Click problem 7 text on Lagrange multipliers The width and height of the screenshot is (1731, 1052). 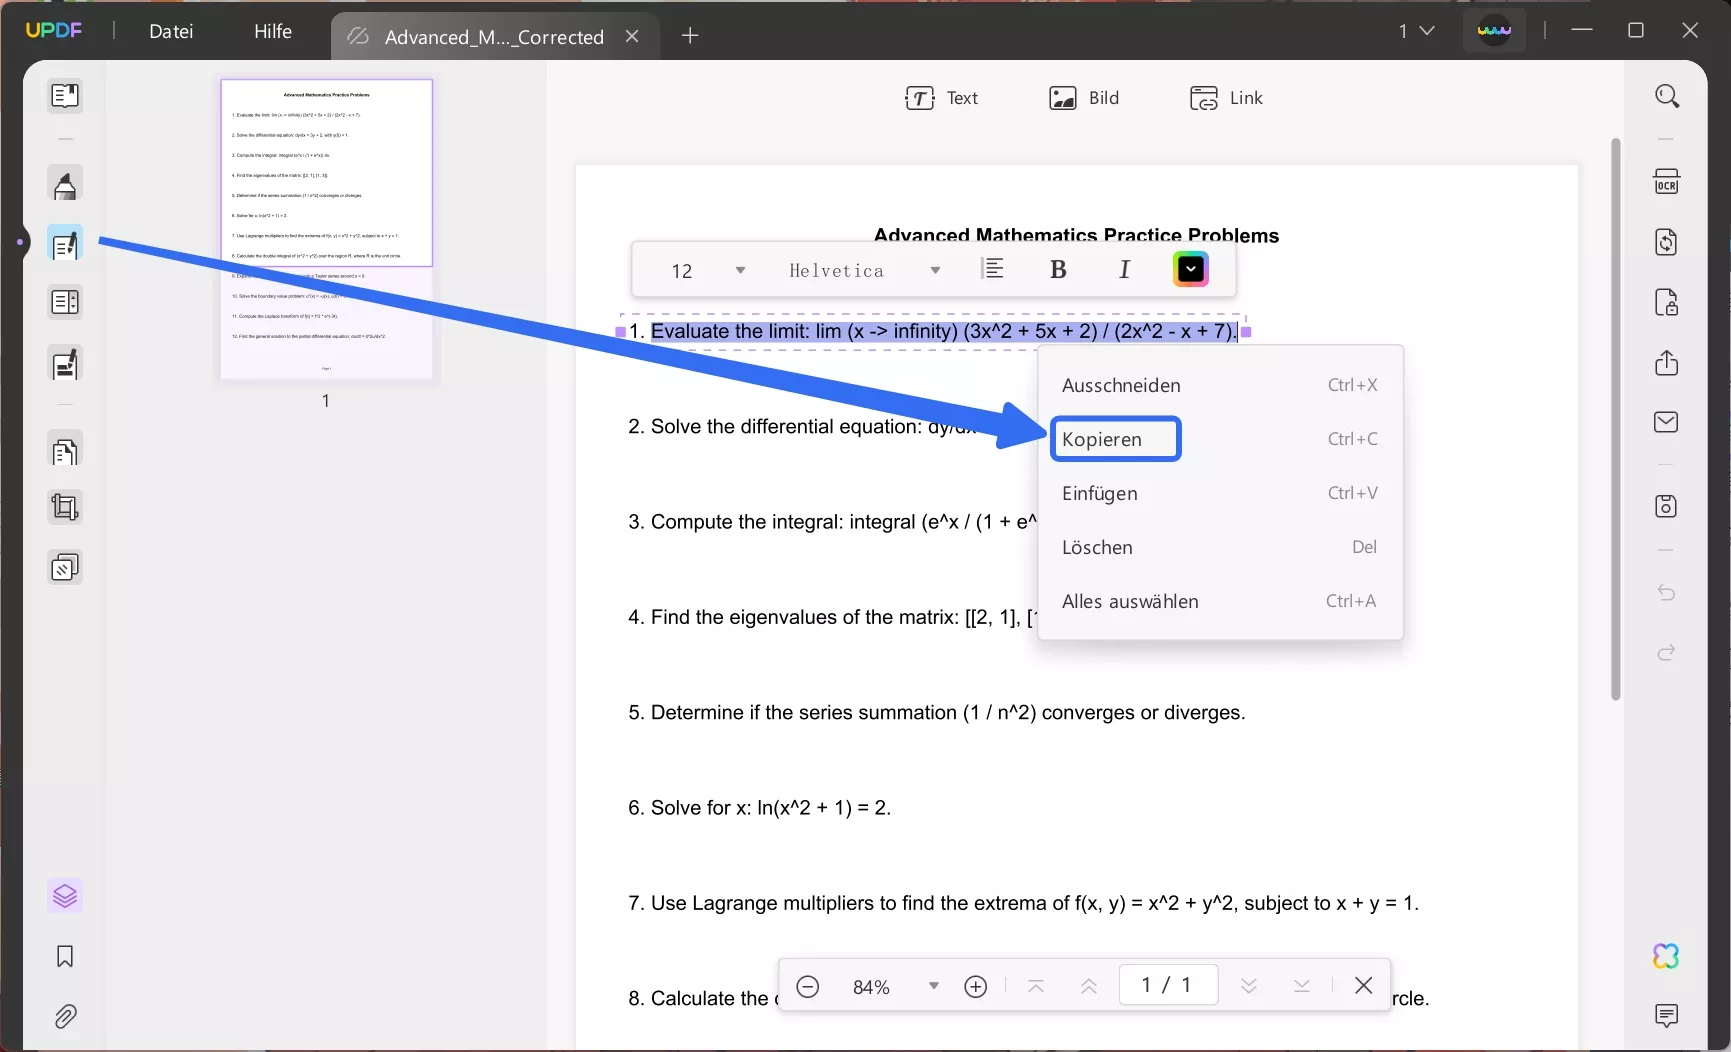(x=1023, y=904)
